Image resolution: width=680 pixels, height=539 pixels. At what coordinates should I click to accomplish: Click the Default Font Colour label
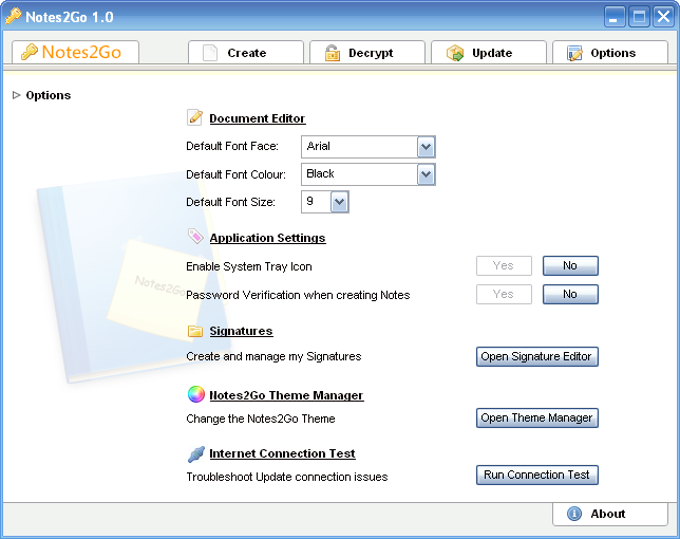pyautogui.click(x=236, y=175)
